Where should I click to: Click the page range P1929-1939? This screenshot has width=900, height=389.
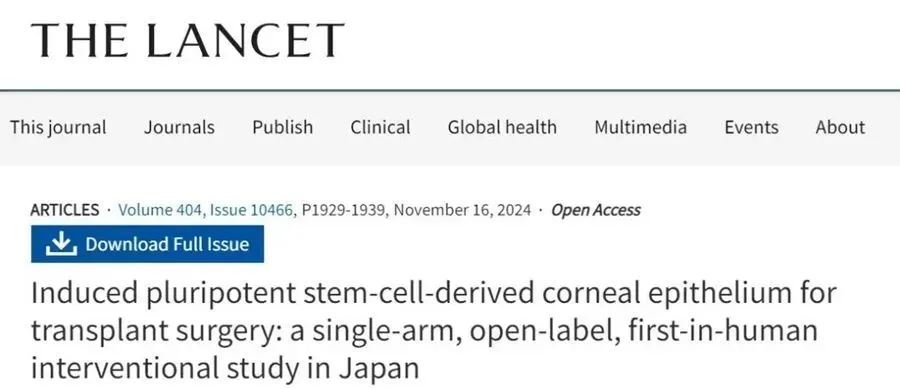(x=344, y=210)
